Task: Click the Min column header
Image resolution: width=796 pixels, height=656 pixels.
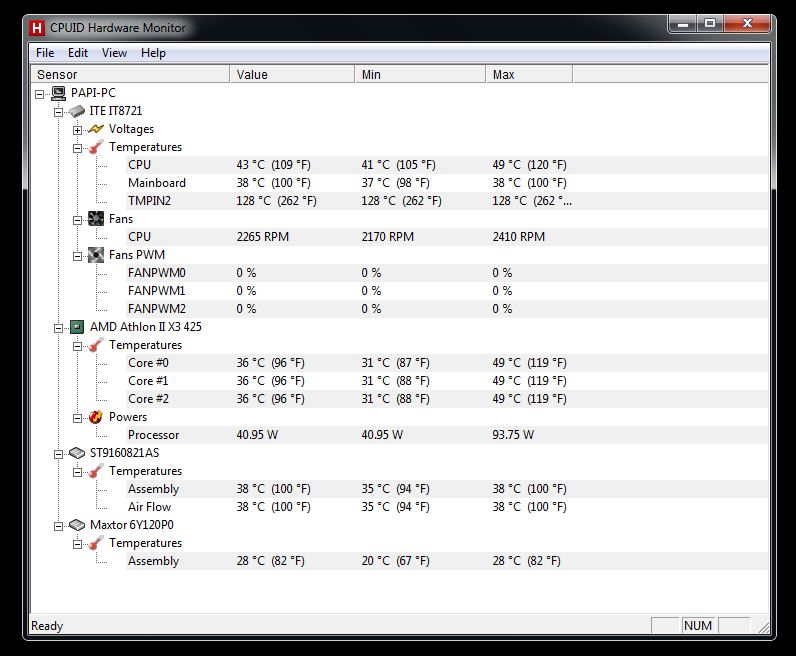Action: coord(420,74)
